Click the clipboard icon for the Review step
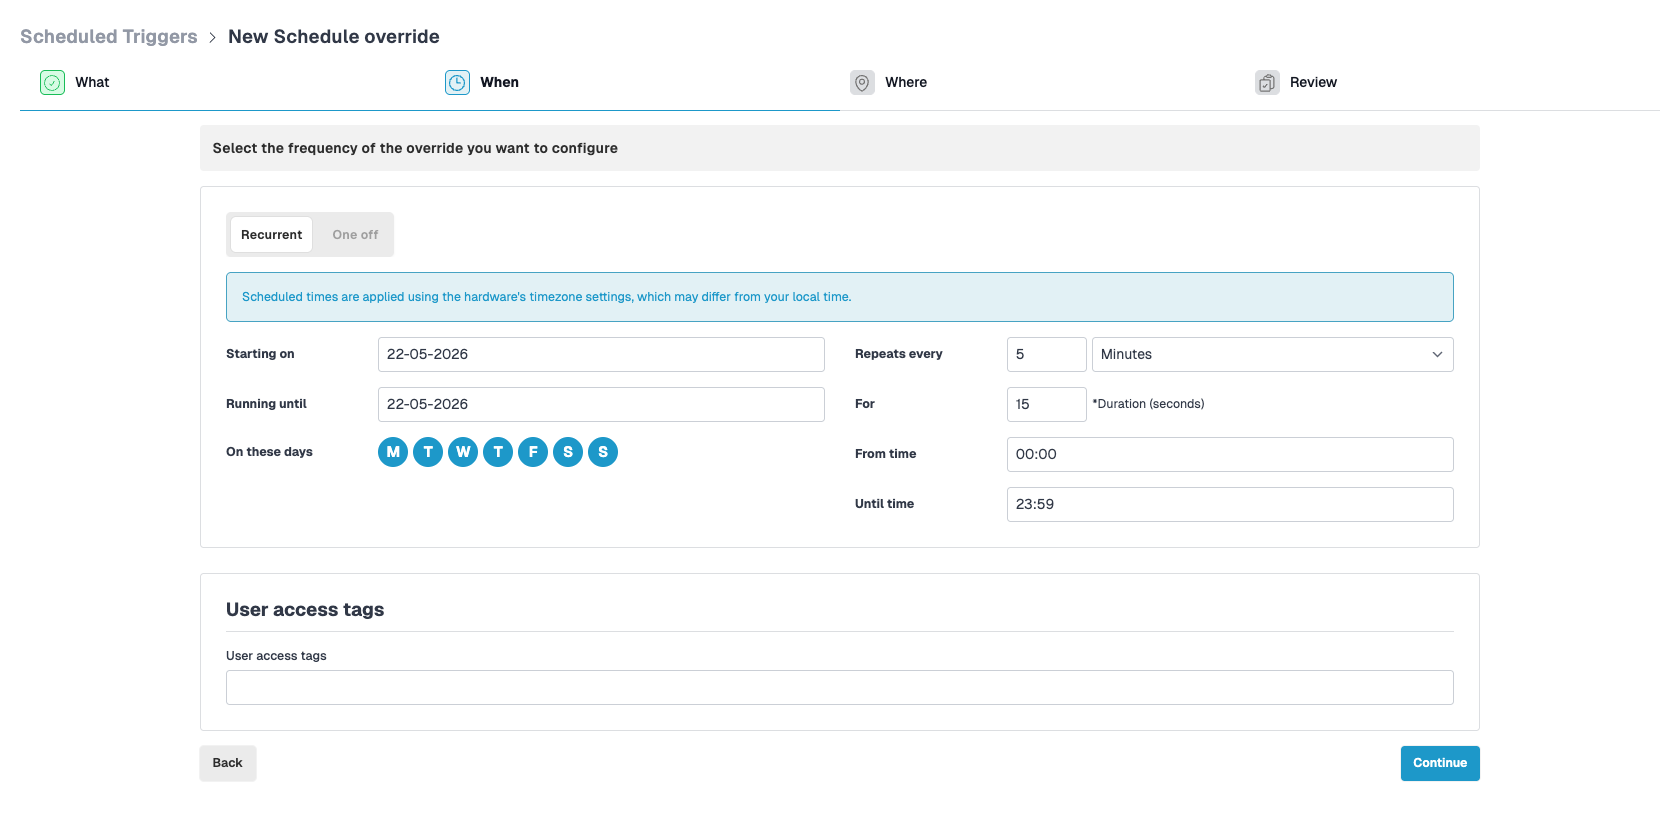Viewport: 1680px width, 823px height. tap(1267, 83)
